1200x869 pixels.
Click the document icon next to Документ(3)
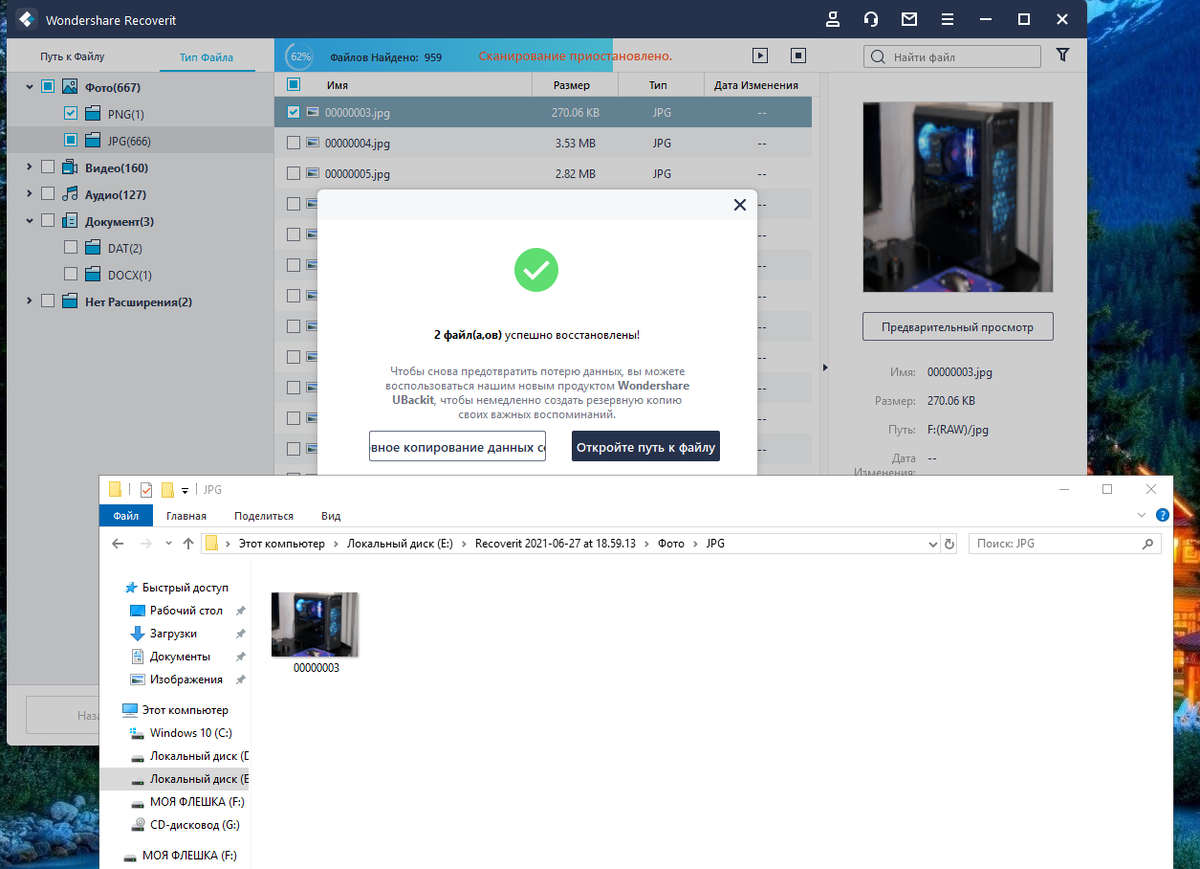70,221
